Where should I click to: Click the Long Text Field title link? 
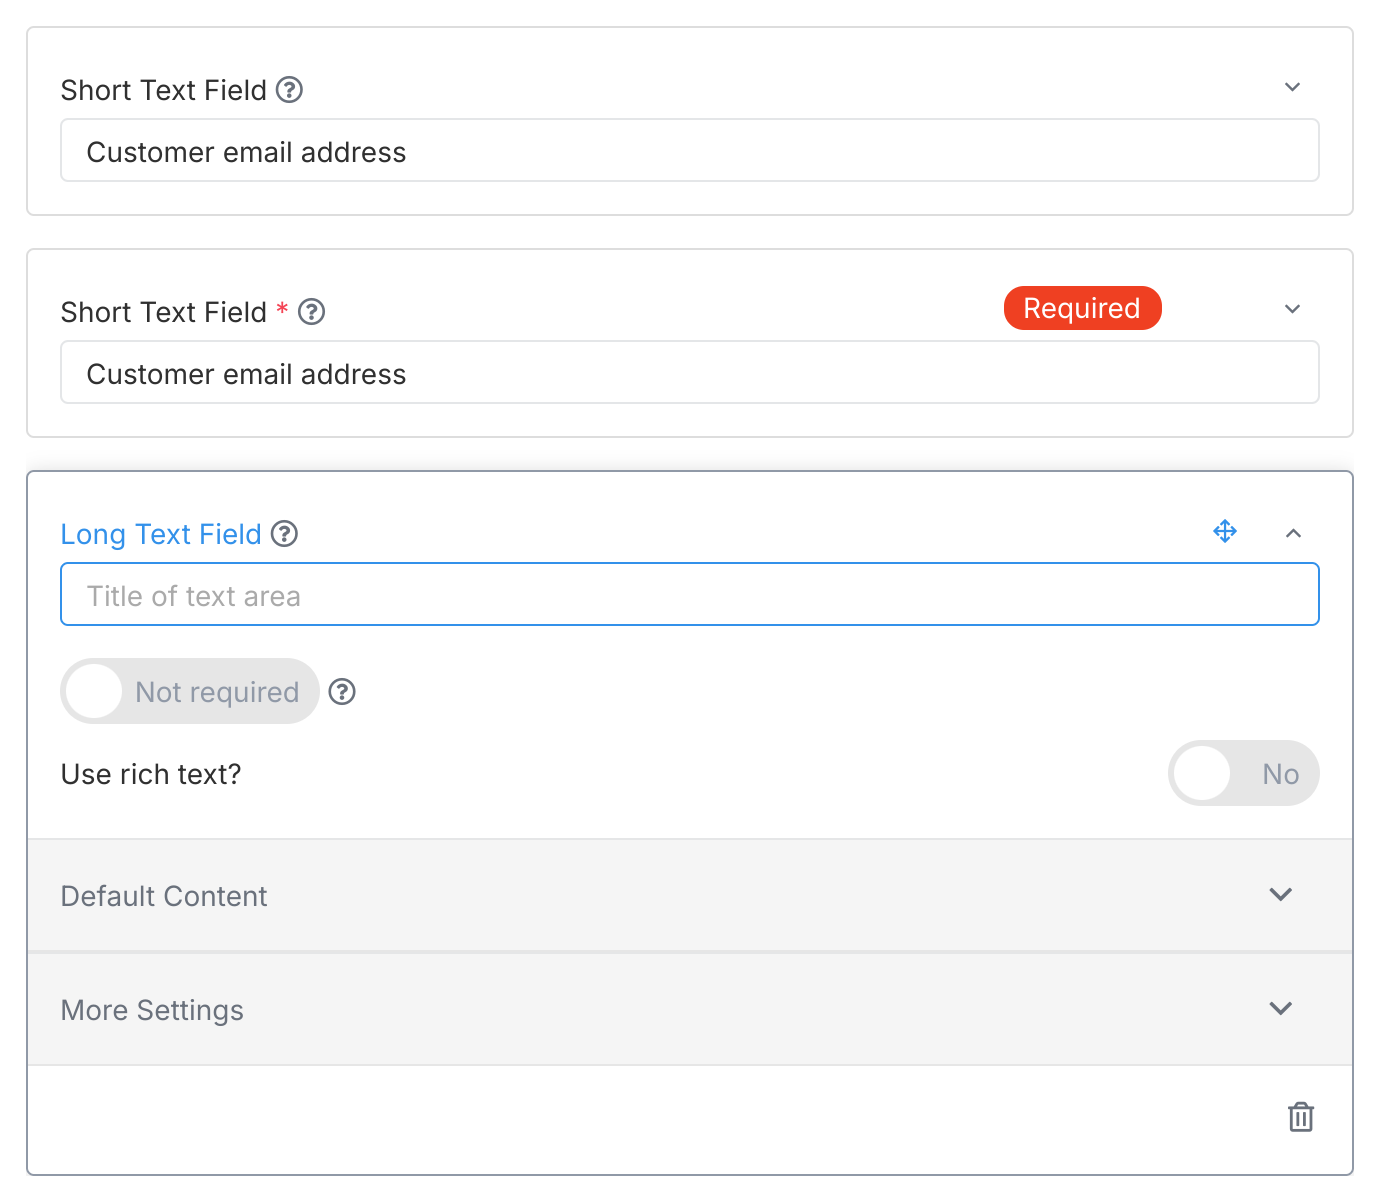click(161, 534)
